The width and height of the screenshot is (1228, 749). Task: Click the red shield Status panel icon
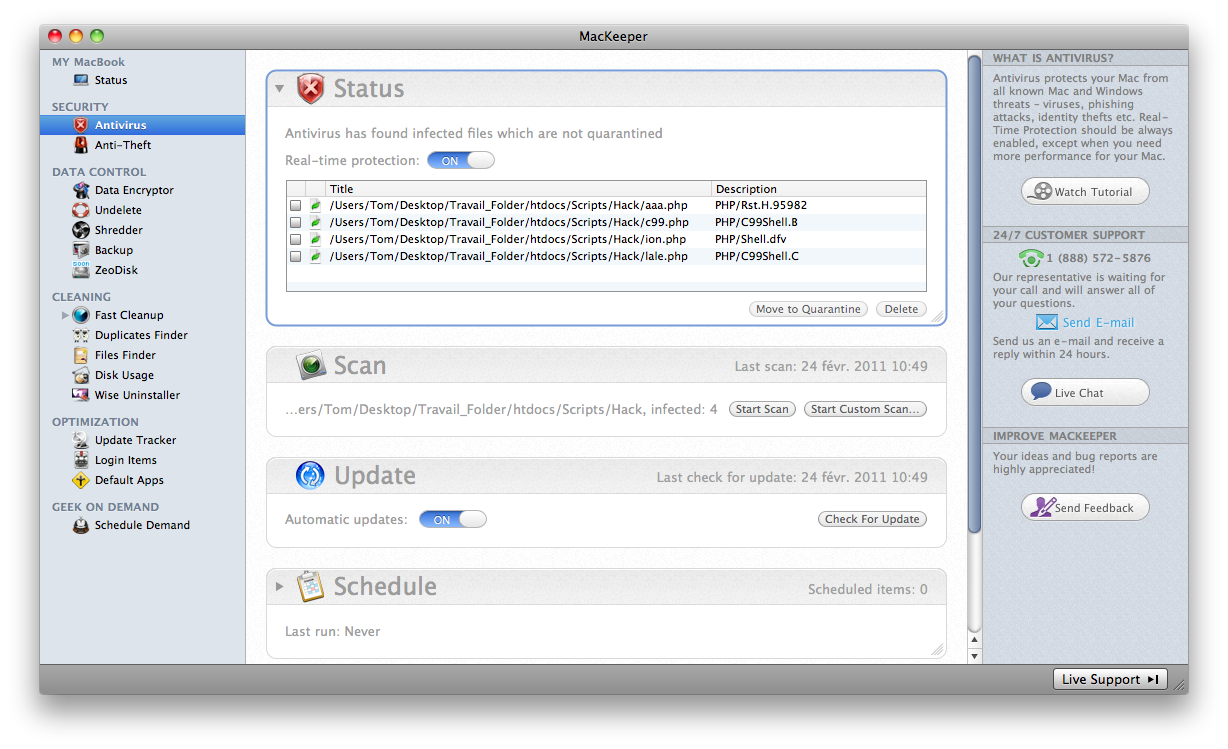(x=312, y=89)
